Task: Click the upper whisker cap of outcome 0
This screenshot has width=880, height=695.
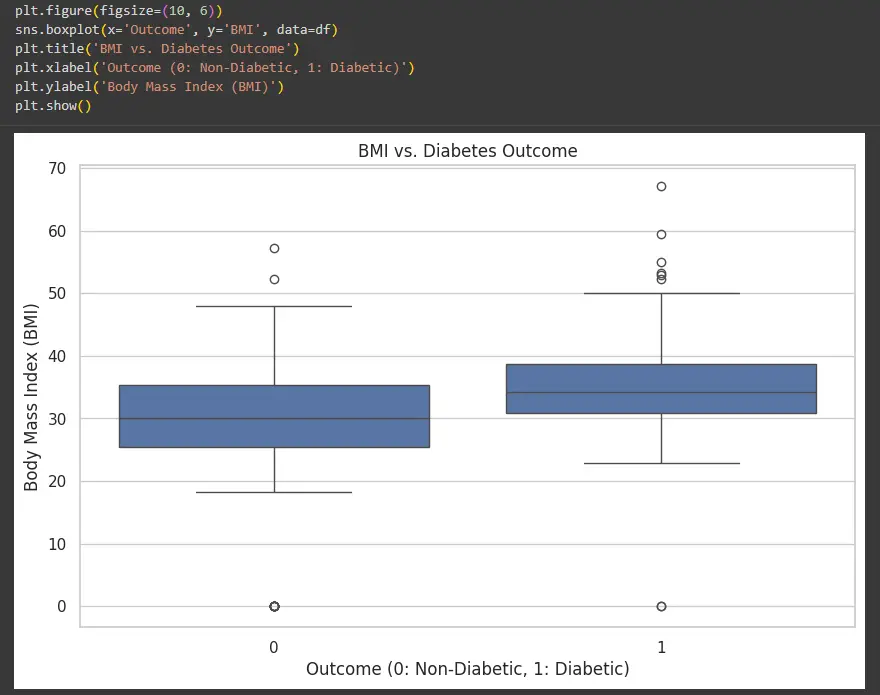Action: pyautogui.click(x=274, y=306)
